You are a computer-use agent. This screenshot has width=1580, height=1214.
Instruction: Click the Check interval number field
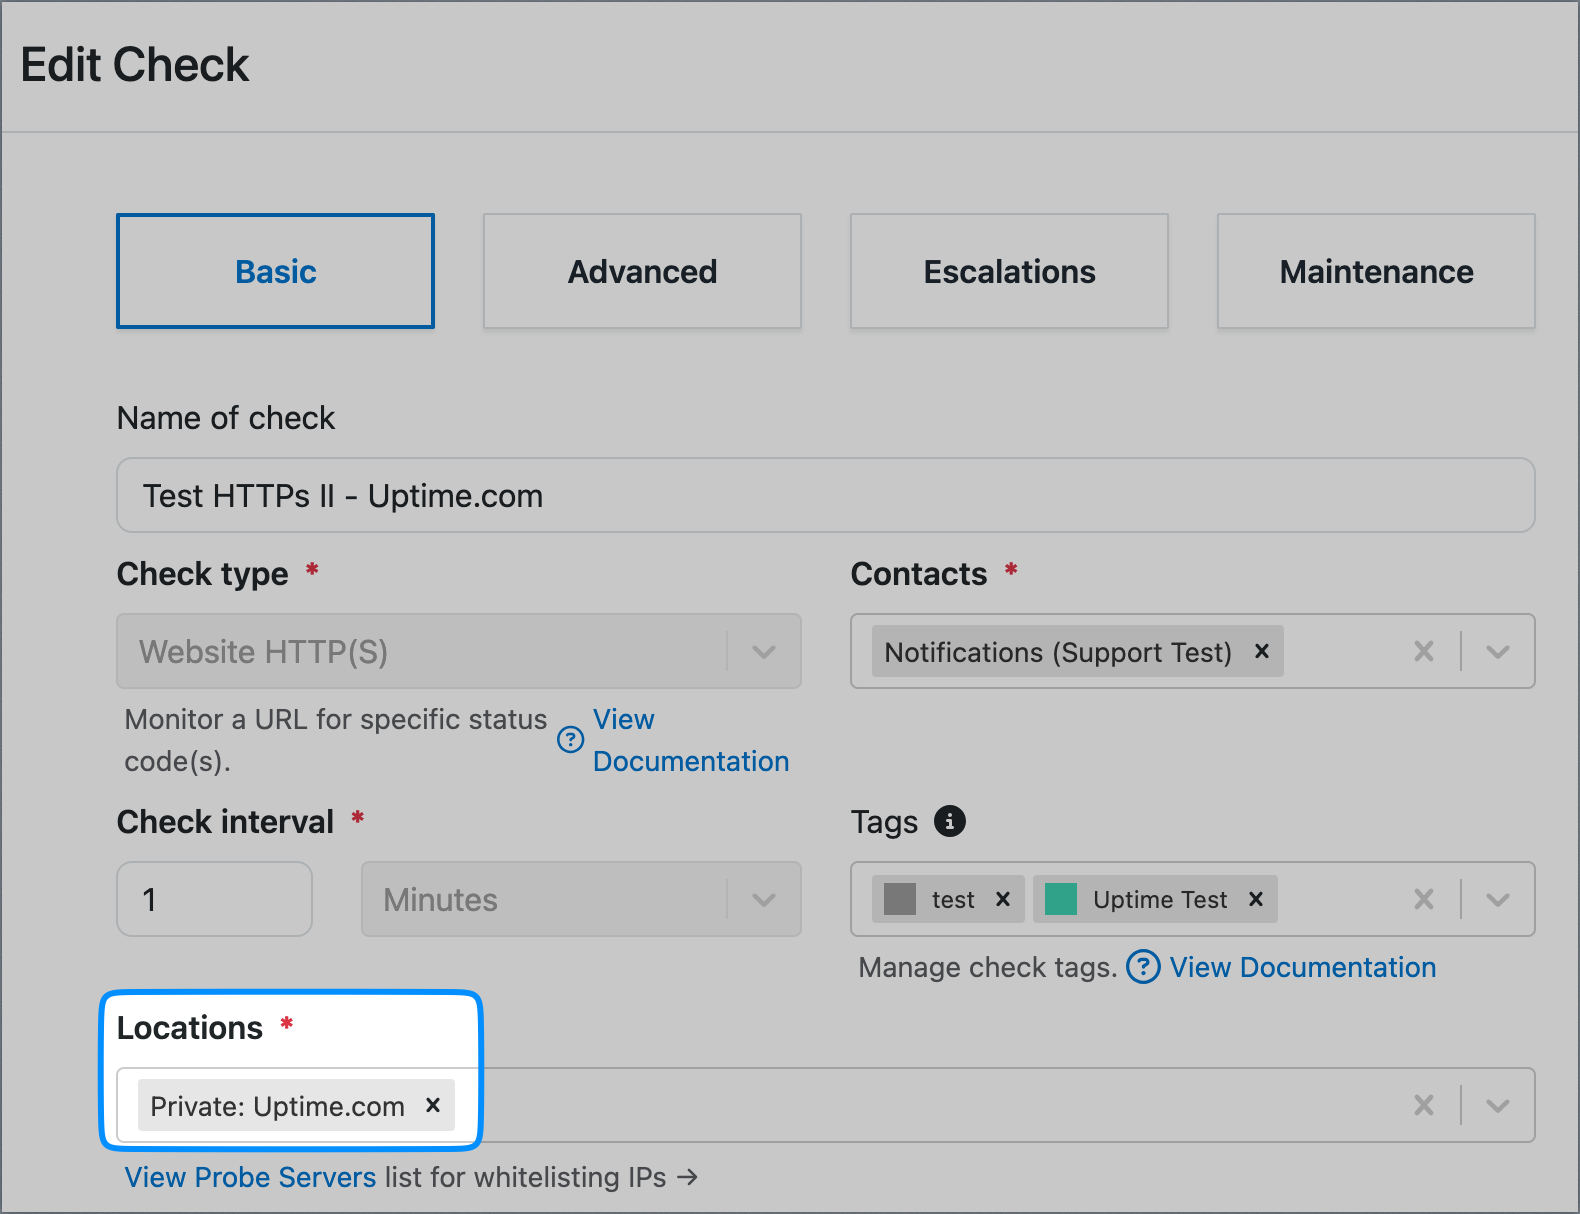(x=214, y=899)
